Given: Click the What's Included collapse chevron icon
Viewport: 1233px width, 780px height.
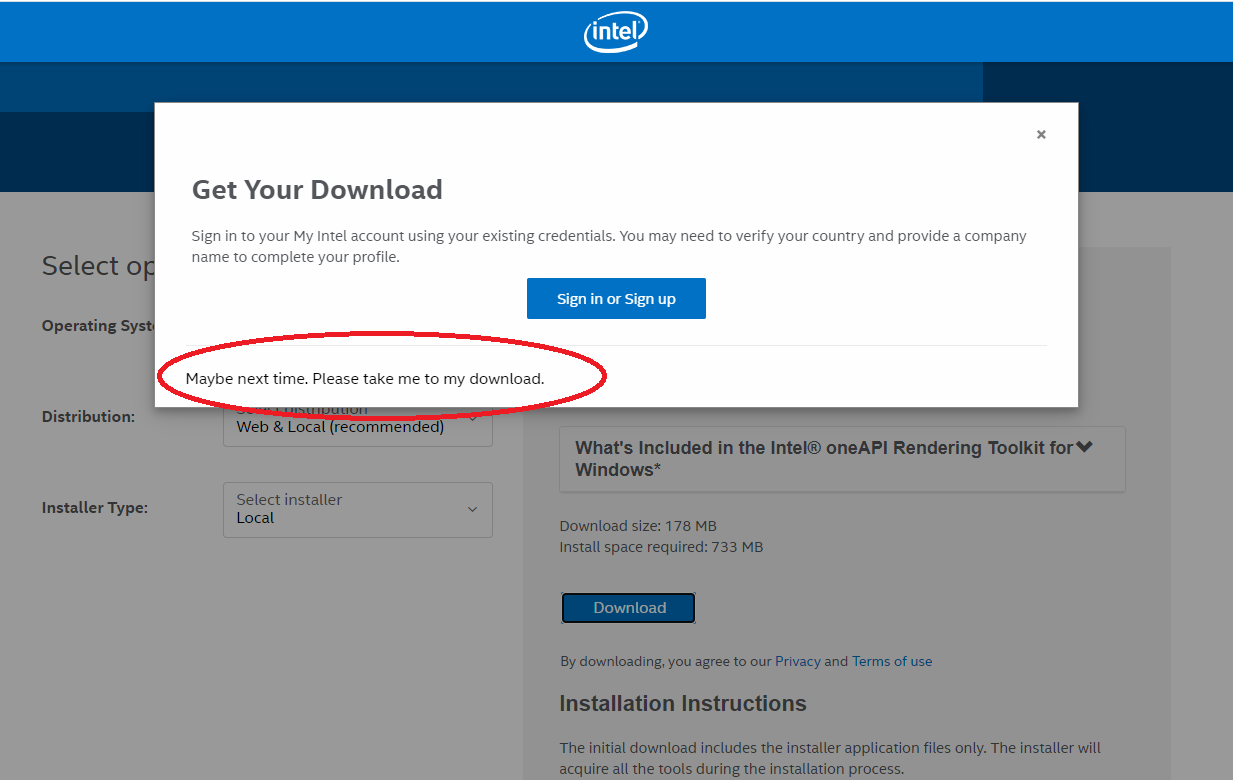Looking at the screenshot, I should (x=1085, y=448).
